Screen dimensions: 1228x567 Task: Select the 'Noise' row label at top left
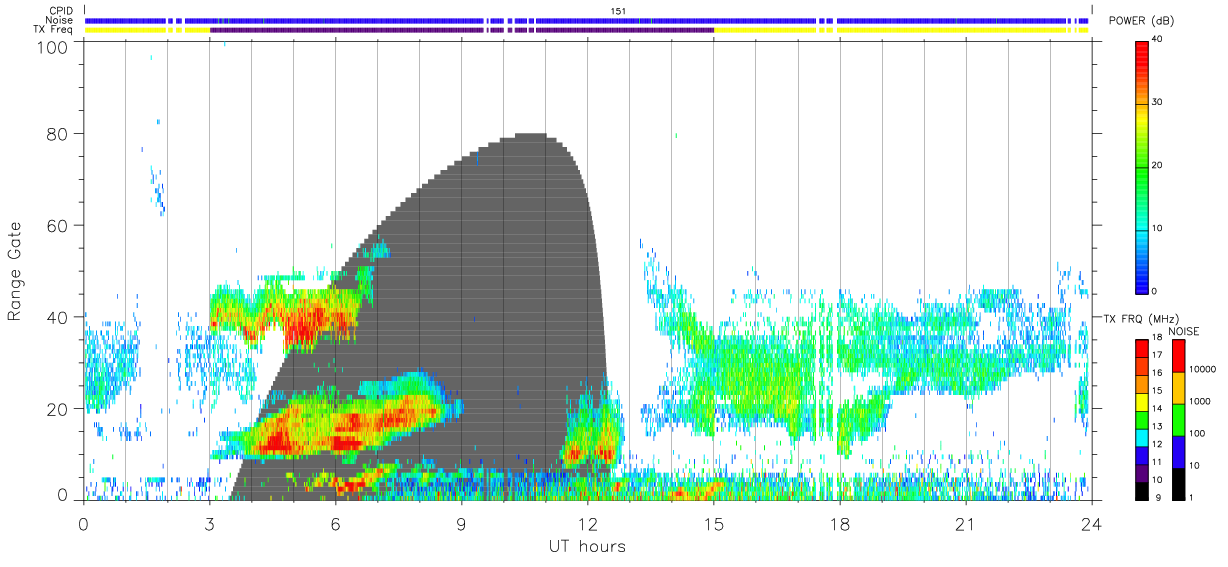59,21
